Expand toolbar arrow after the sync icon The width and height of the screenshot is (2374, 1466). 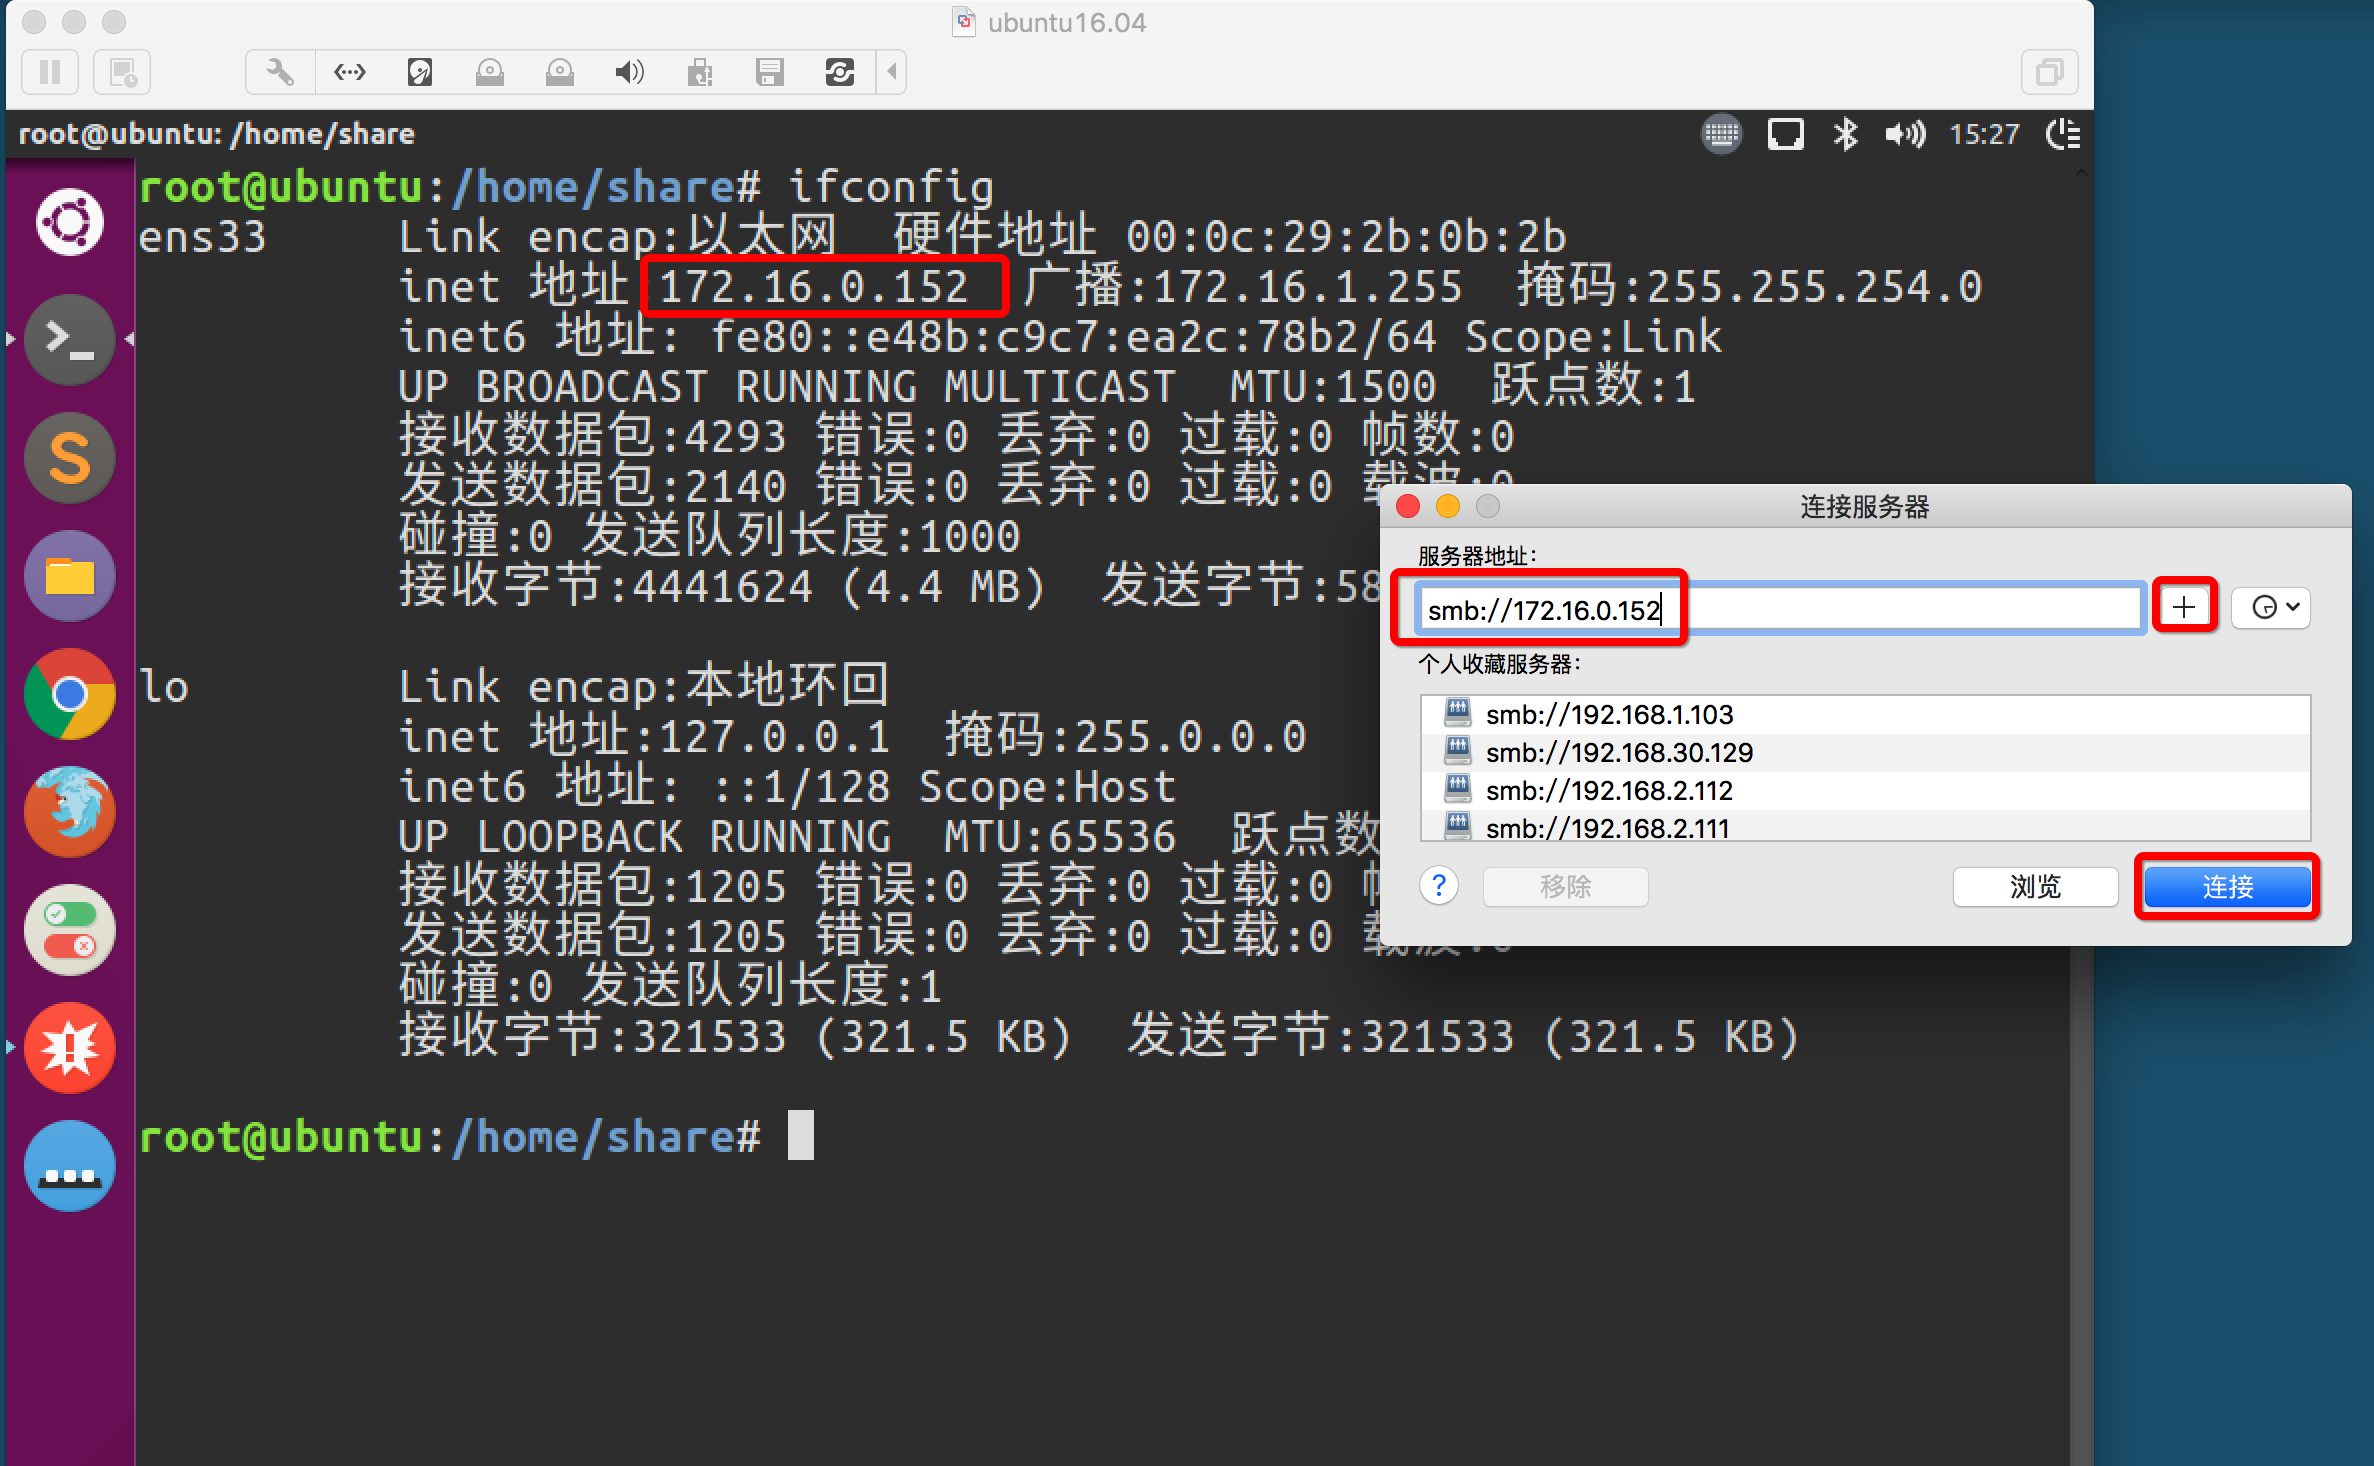coord(892,72)
